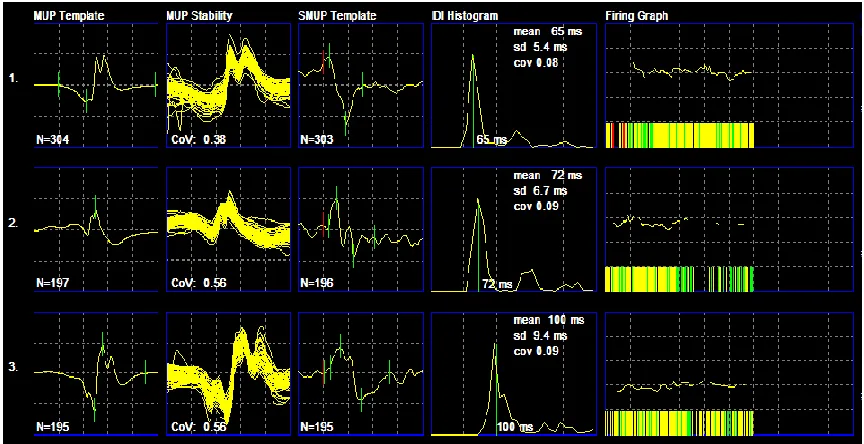Click the Firing Graph column heading
The height and width of the screenshot is (444, 864).
pos(636,16)
